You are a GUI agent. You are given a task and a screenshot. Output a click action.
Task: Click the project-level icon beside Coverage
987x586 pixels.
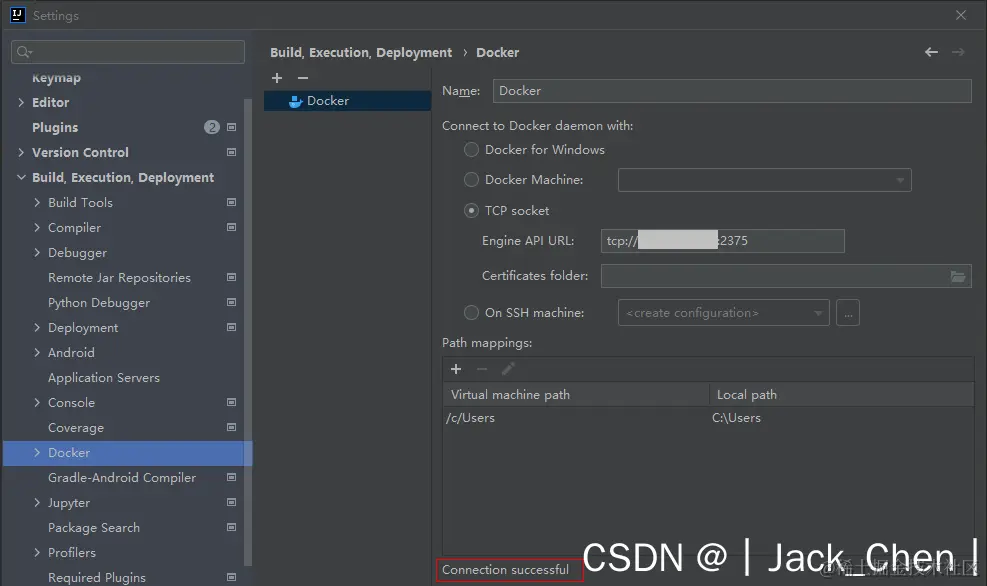click(232, 427)
